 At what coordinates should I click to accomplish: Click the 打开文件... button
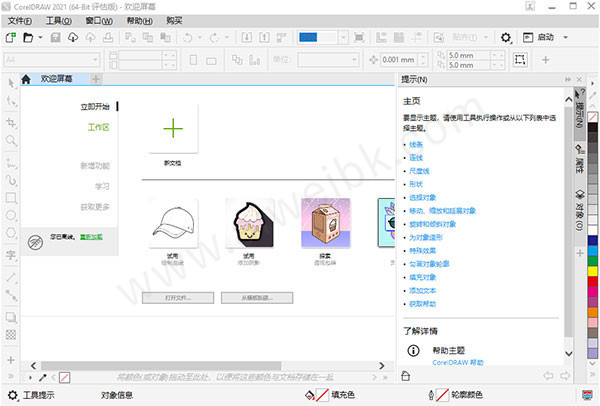(x=178, y=298)
